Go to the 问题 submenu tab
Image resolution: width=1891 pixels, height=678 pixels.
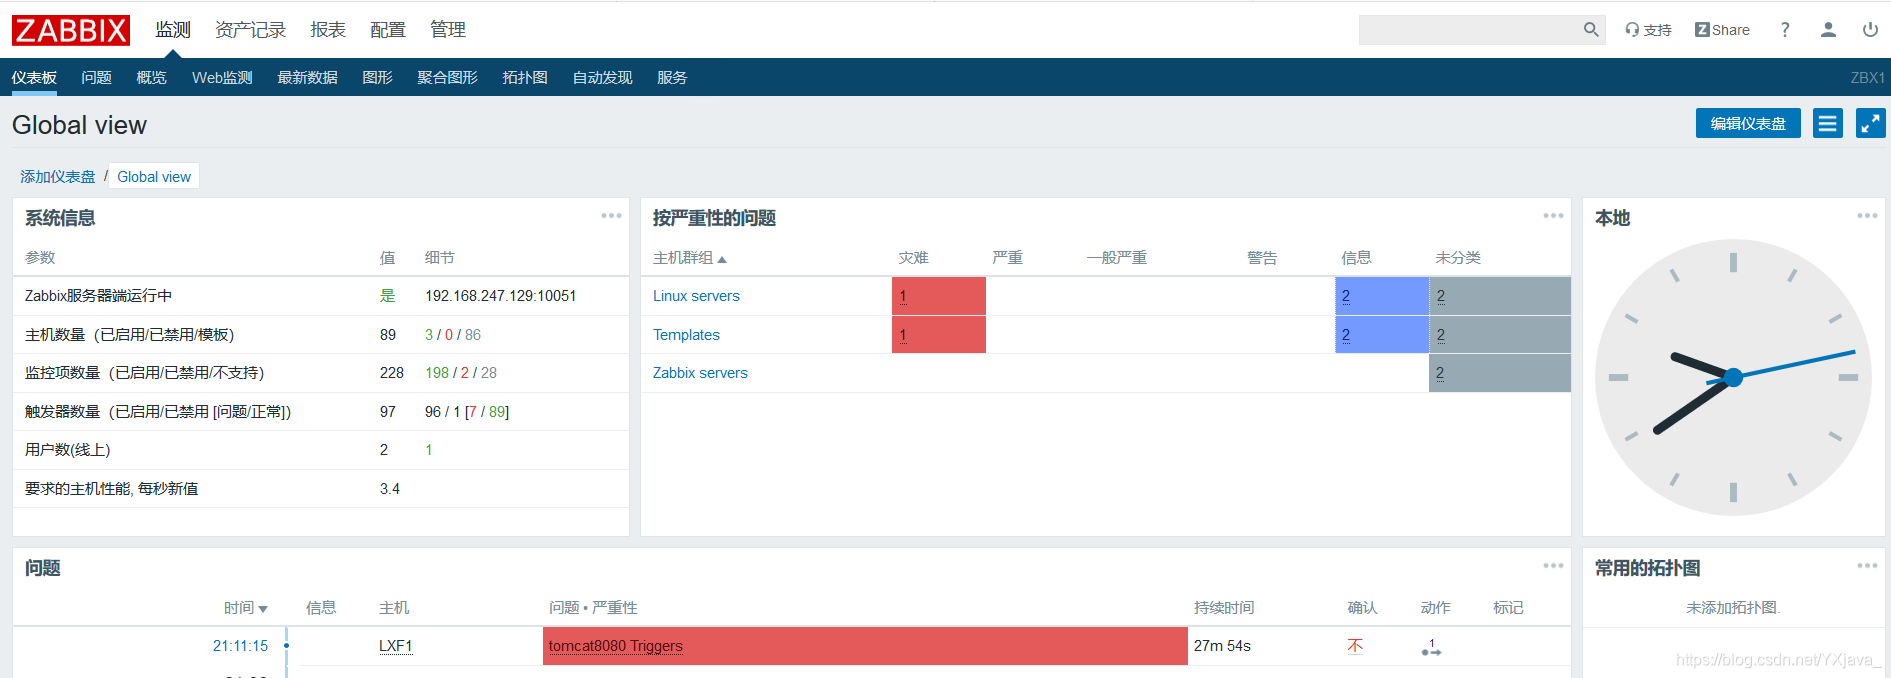point(96,77)
